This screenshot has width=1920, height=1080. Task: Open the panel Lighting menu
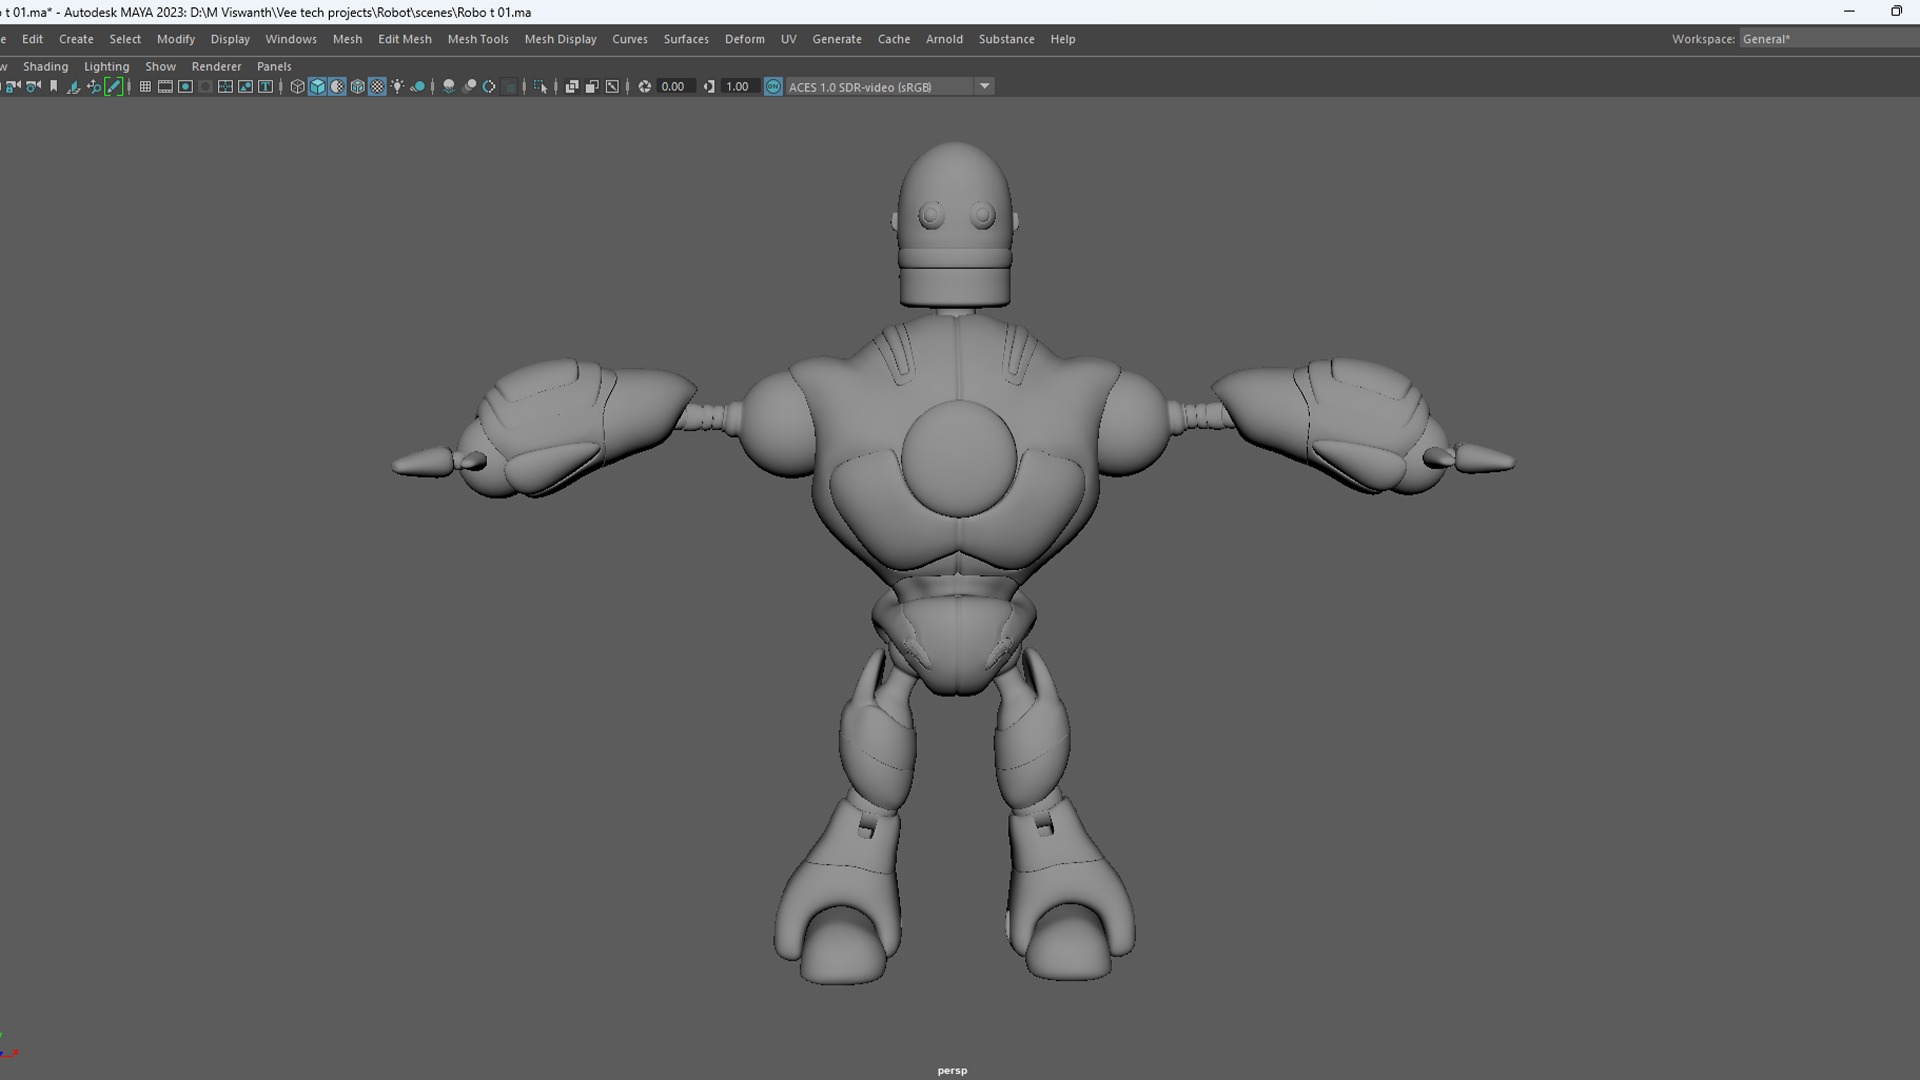[107, 66]
